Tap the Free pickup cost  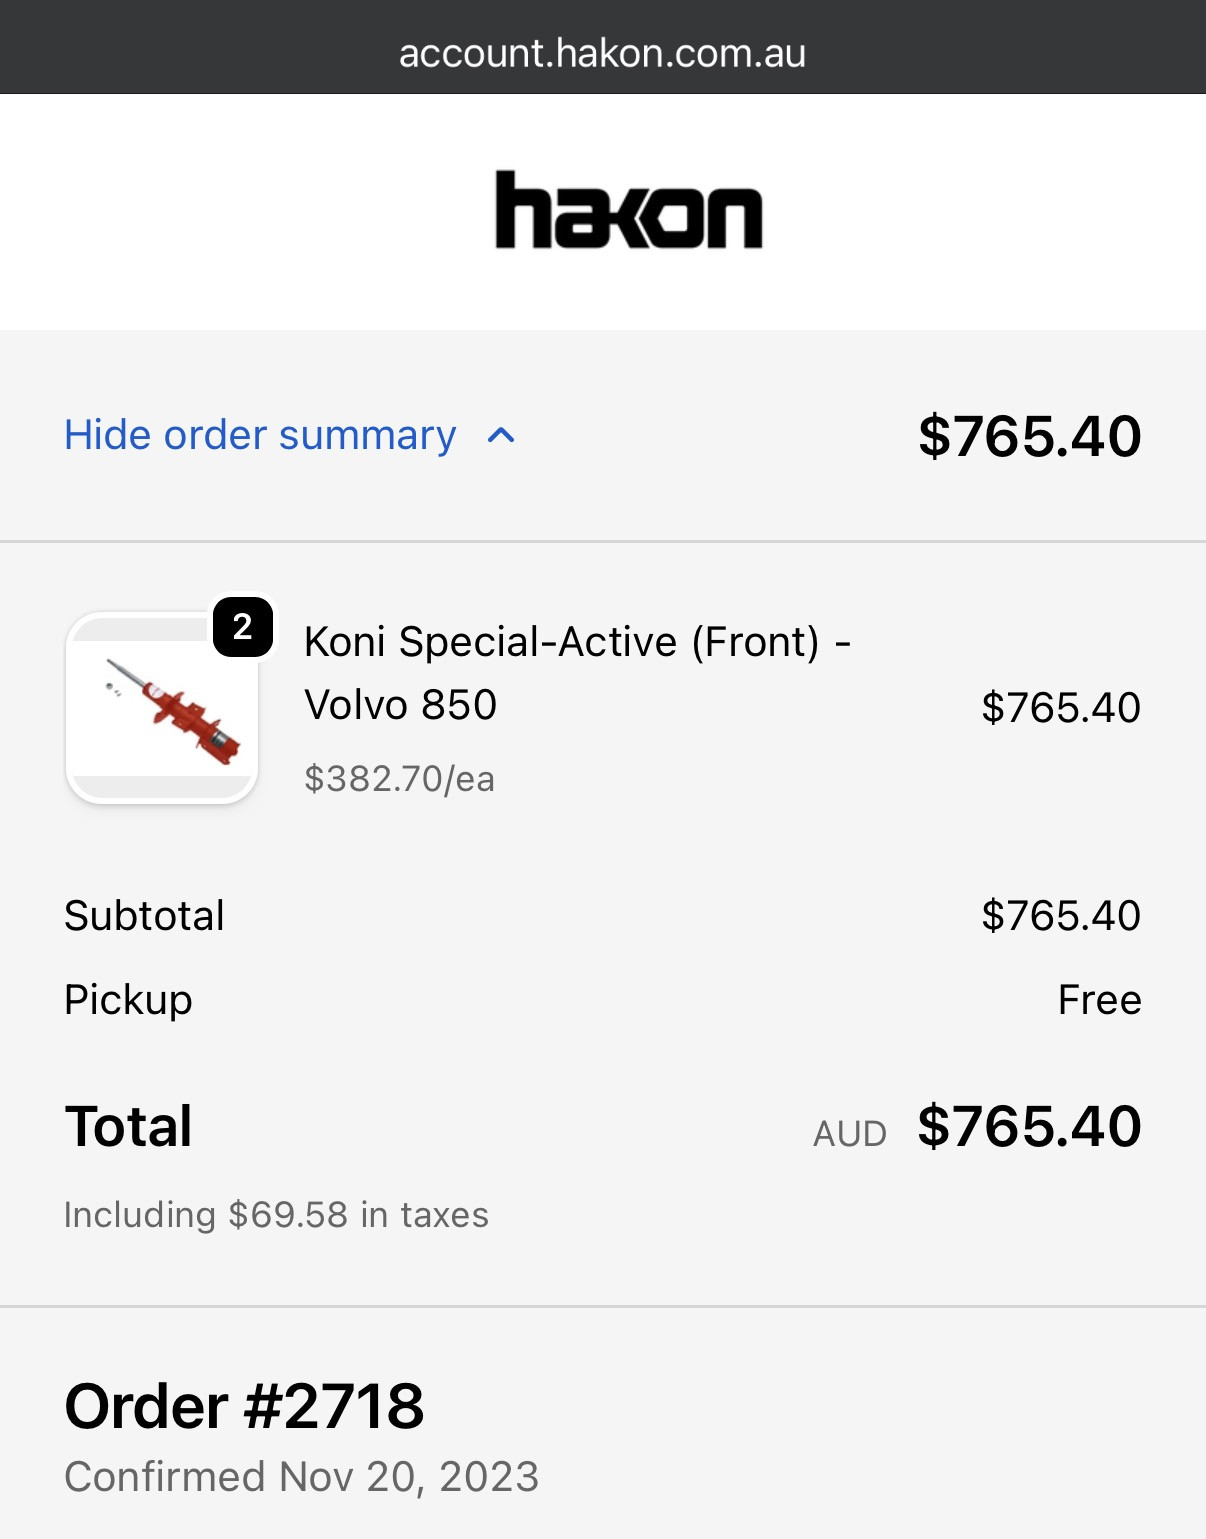[x=1099, y=1000]
